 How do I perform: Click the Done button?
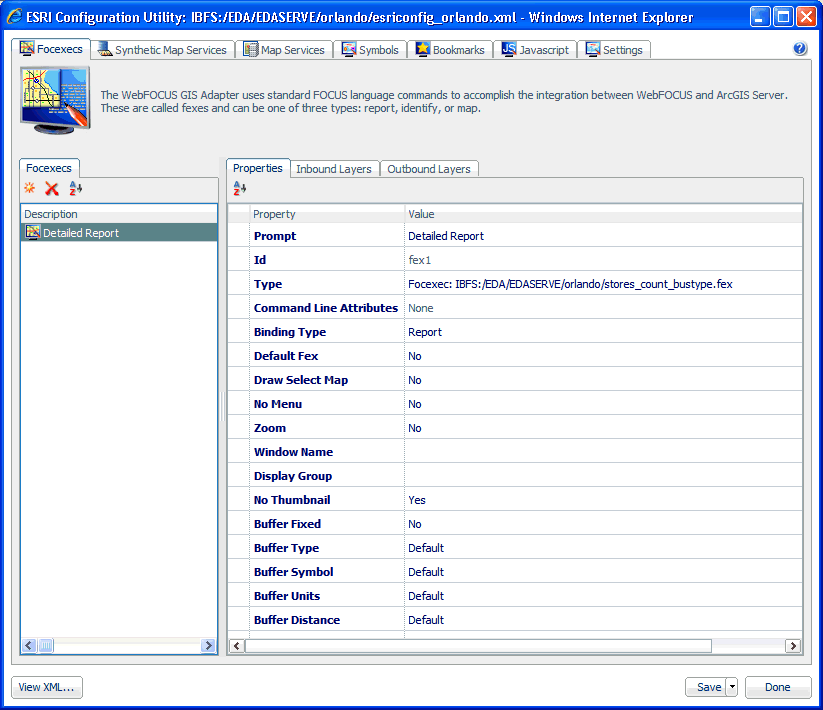click(x=778, y=687)
